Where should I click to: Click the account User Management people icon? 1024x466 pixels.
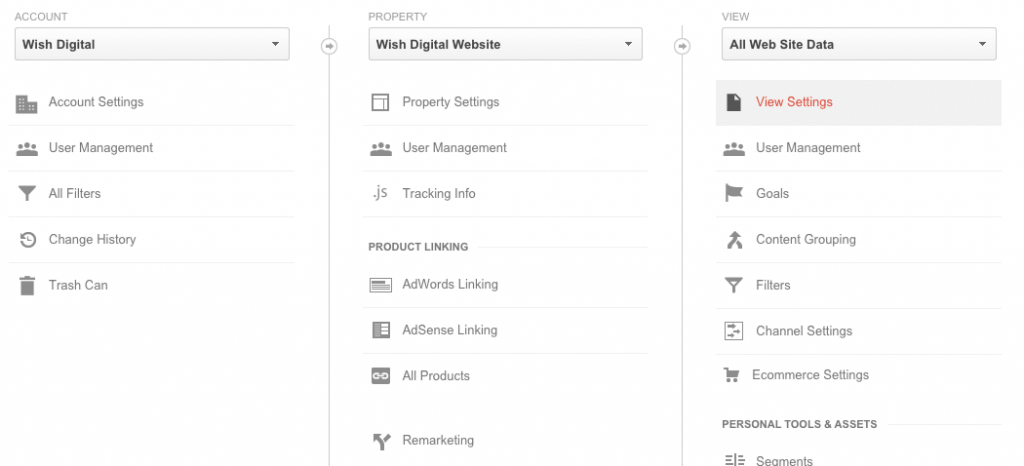tap(27, 149)
